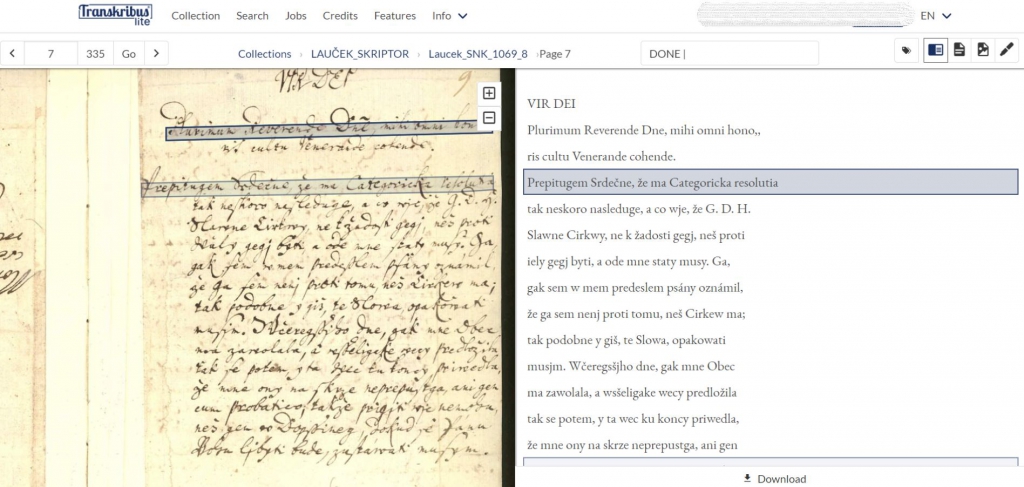Open the tags panel icon
Image resolution: width=1024 pixels, height=487 pixels.
click(x=907, y=50)
